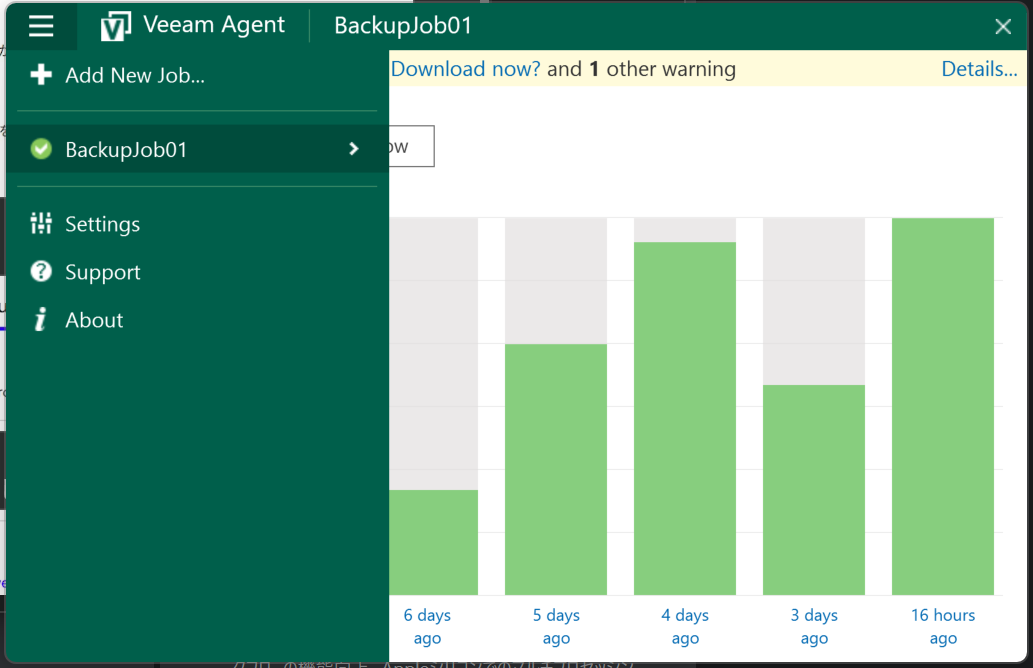Open the Settings menu item

[x=198, y=224]
